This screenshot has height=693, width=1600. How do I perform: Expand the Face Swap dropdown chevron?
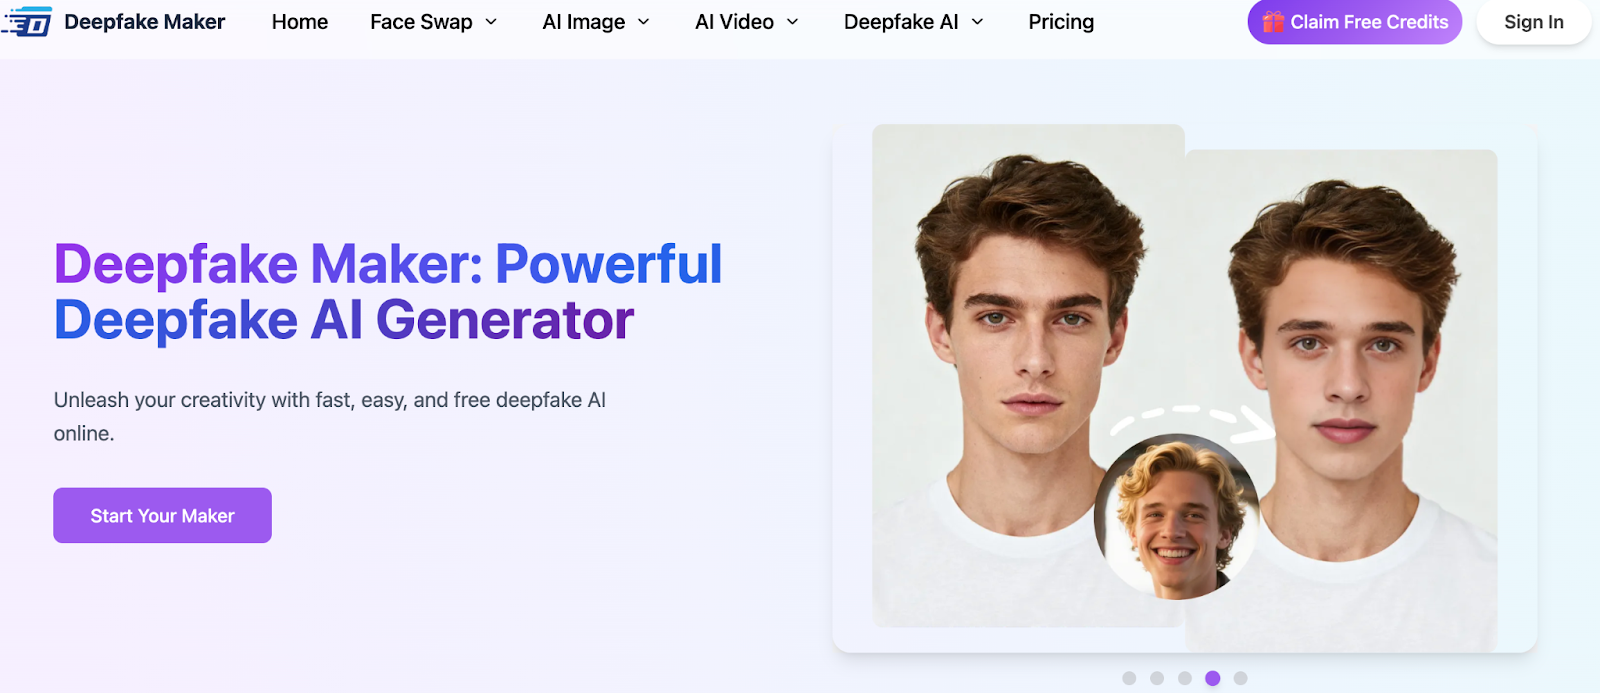pos(491,22)
